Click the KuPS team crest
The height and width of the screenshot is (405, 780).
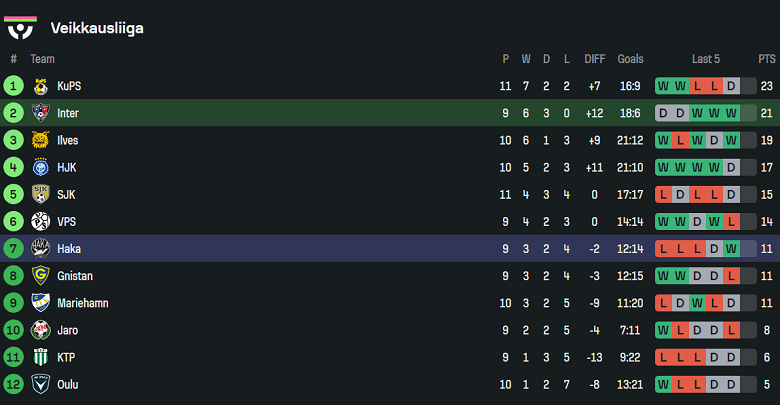pyautogui.click(x=41, y=86)
